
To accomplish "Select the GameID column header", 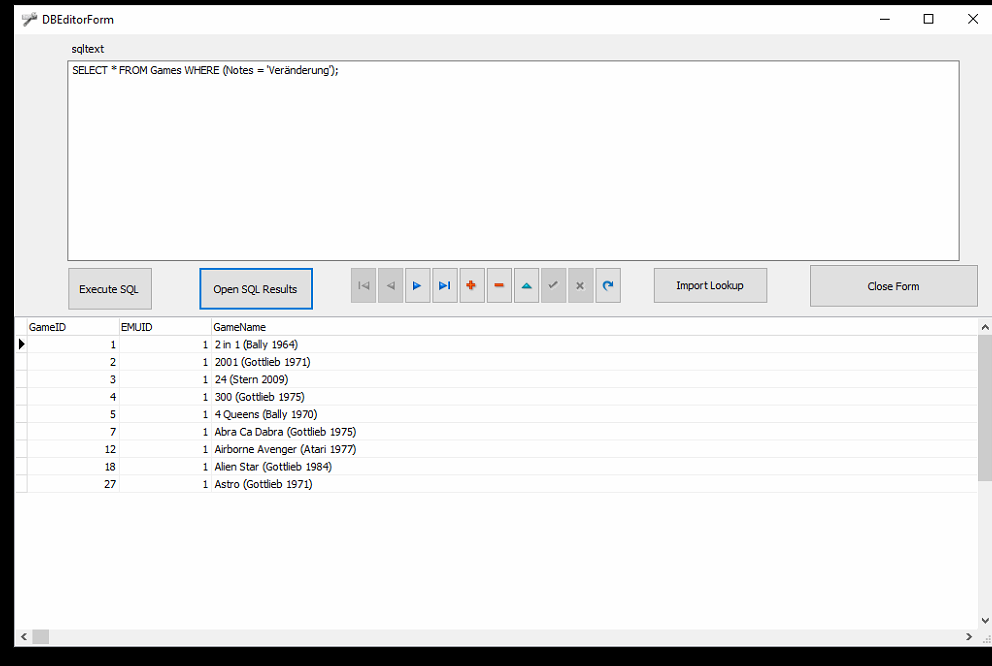I will click(x=73, y=327).
